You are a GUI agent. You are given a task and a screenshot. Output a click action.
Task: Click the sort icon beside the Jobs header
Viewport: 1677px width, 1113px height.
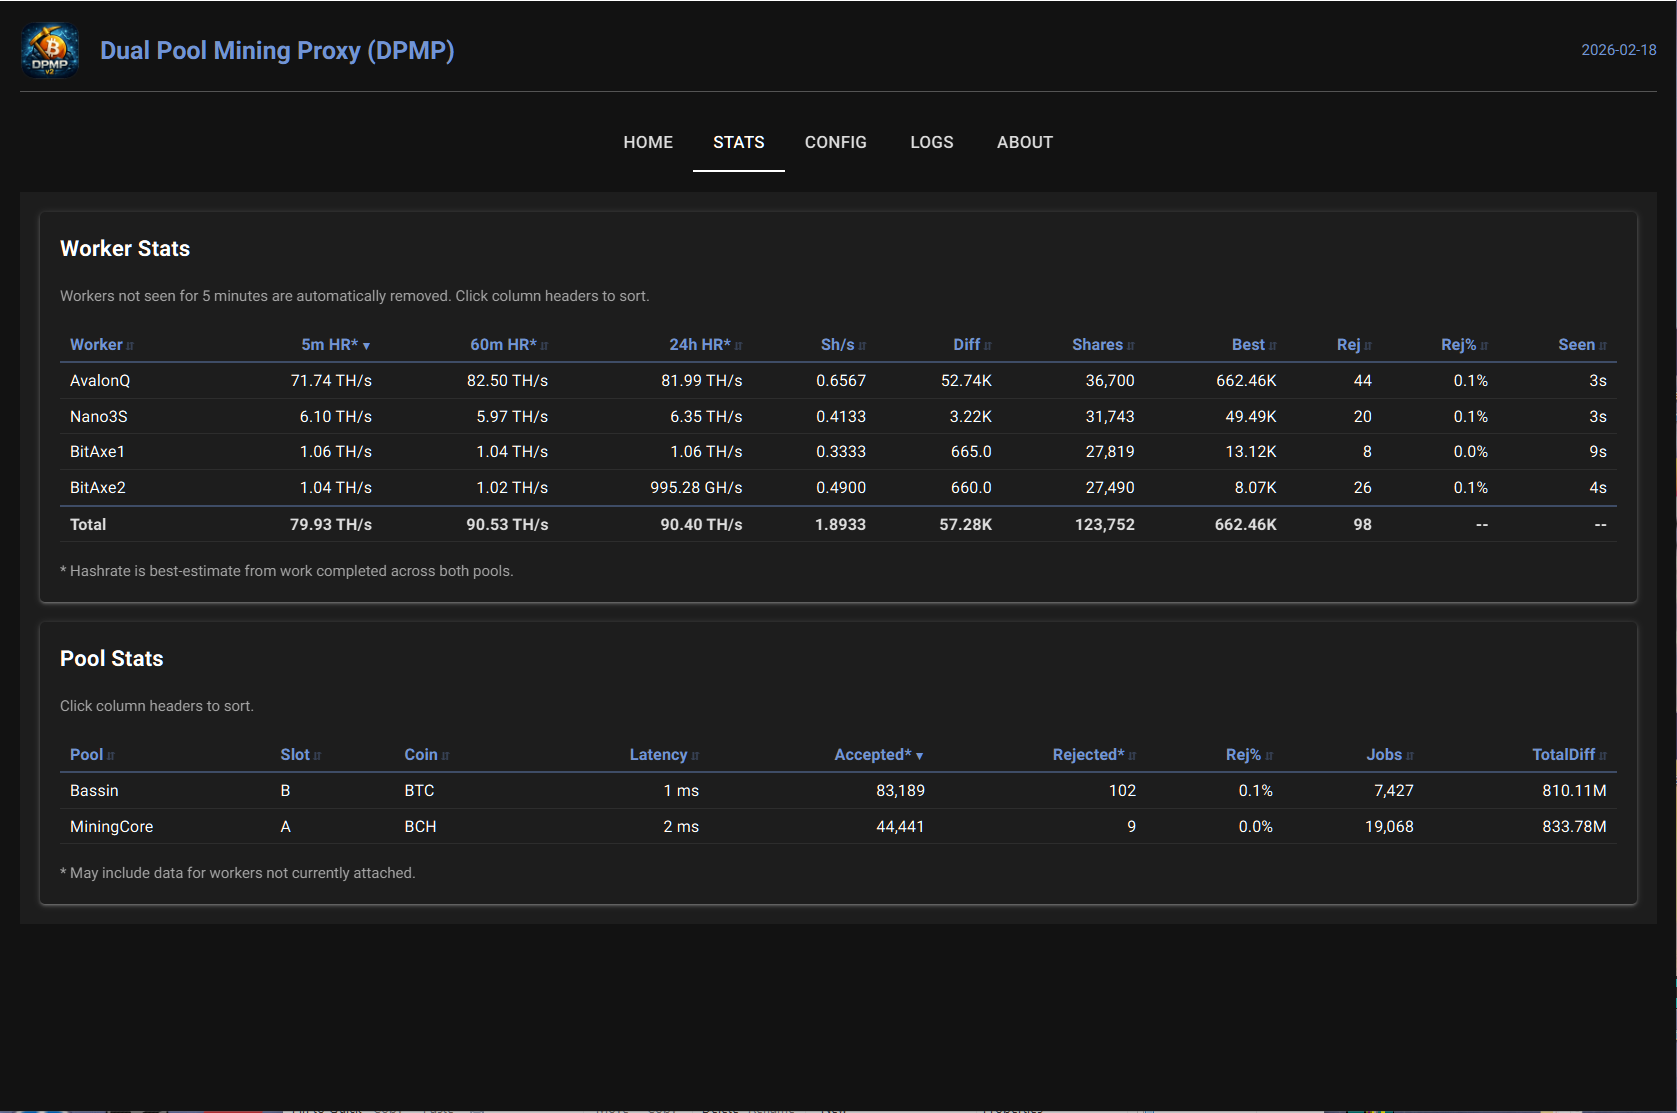pos(1411,754)
